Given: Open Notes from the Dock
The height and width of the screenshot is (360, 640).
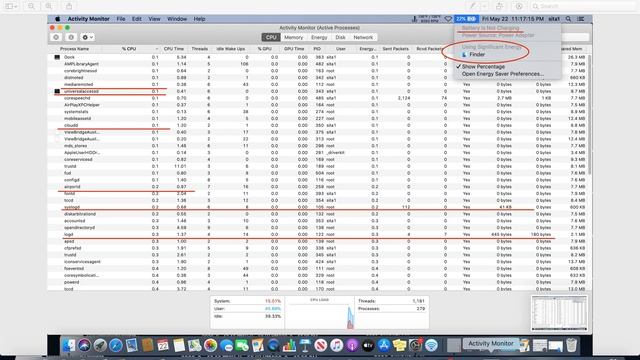Looking at the screenshot, I should (x=179, y=345).
